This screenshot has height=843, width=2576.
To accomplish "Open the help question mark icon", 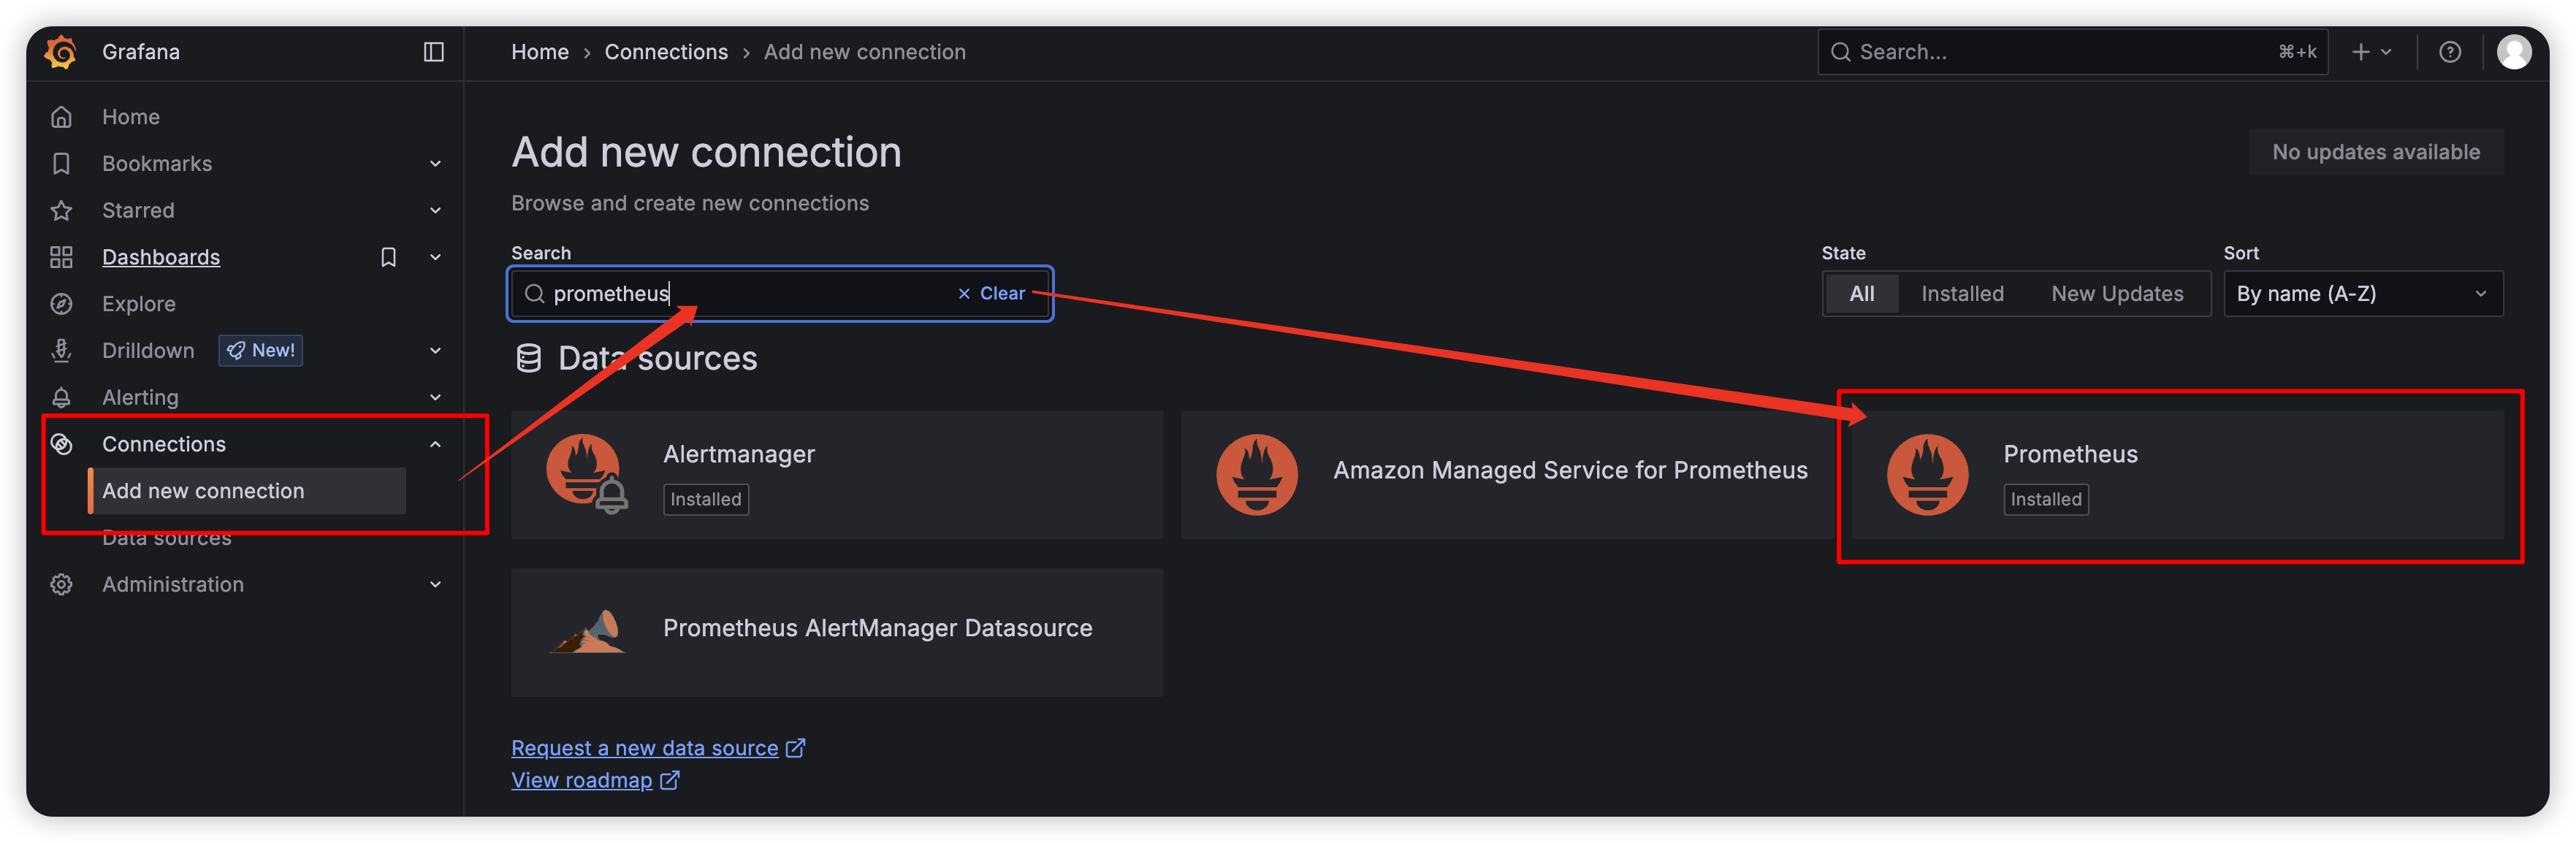I will click(2449, 52).
